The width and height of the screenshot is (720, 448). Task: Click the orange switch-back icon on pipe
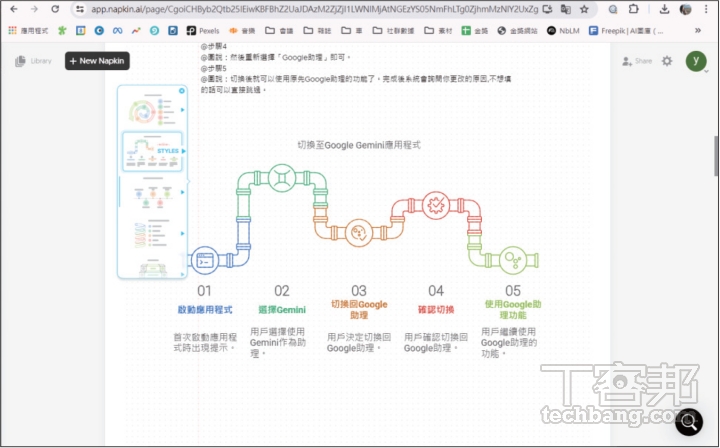tap(359, 233)
